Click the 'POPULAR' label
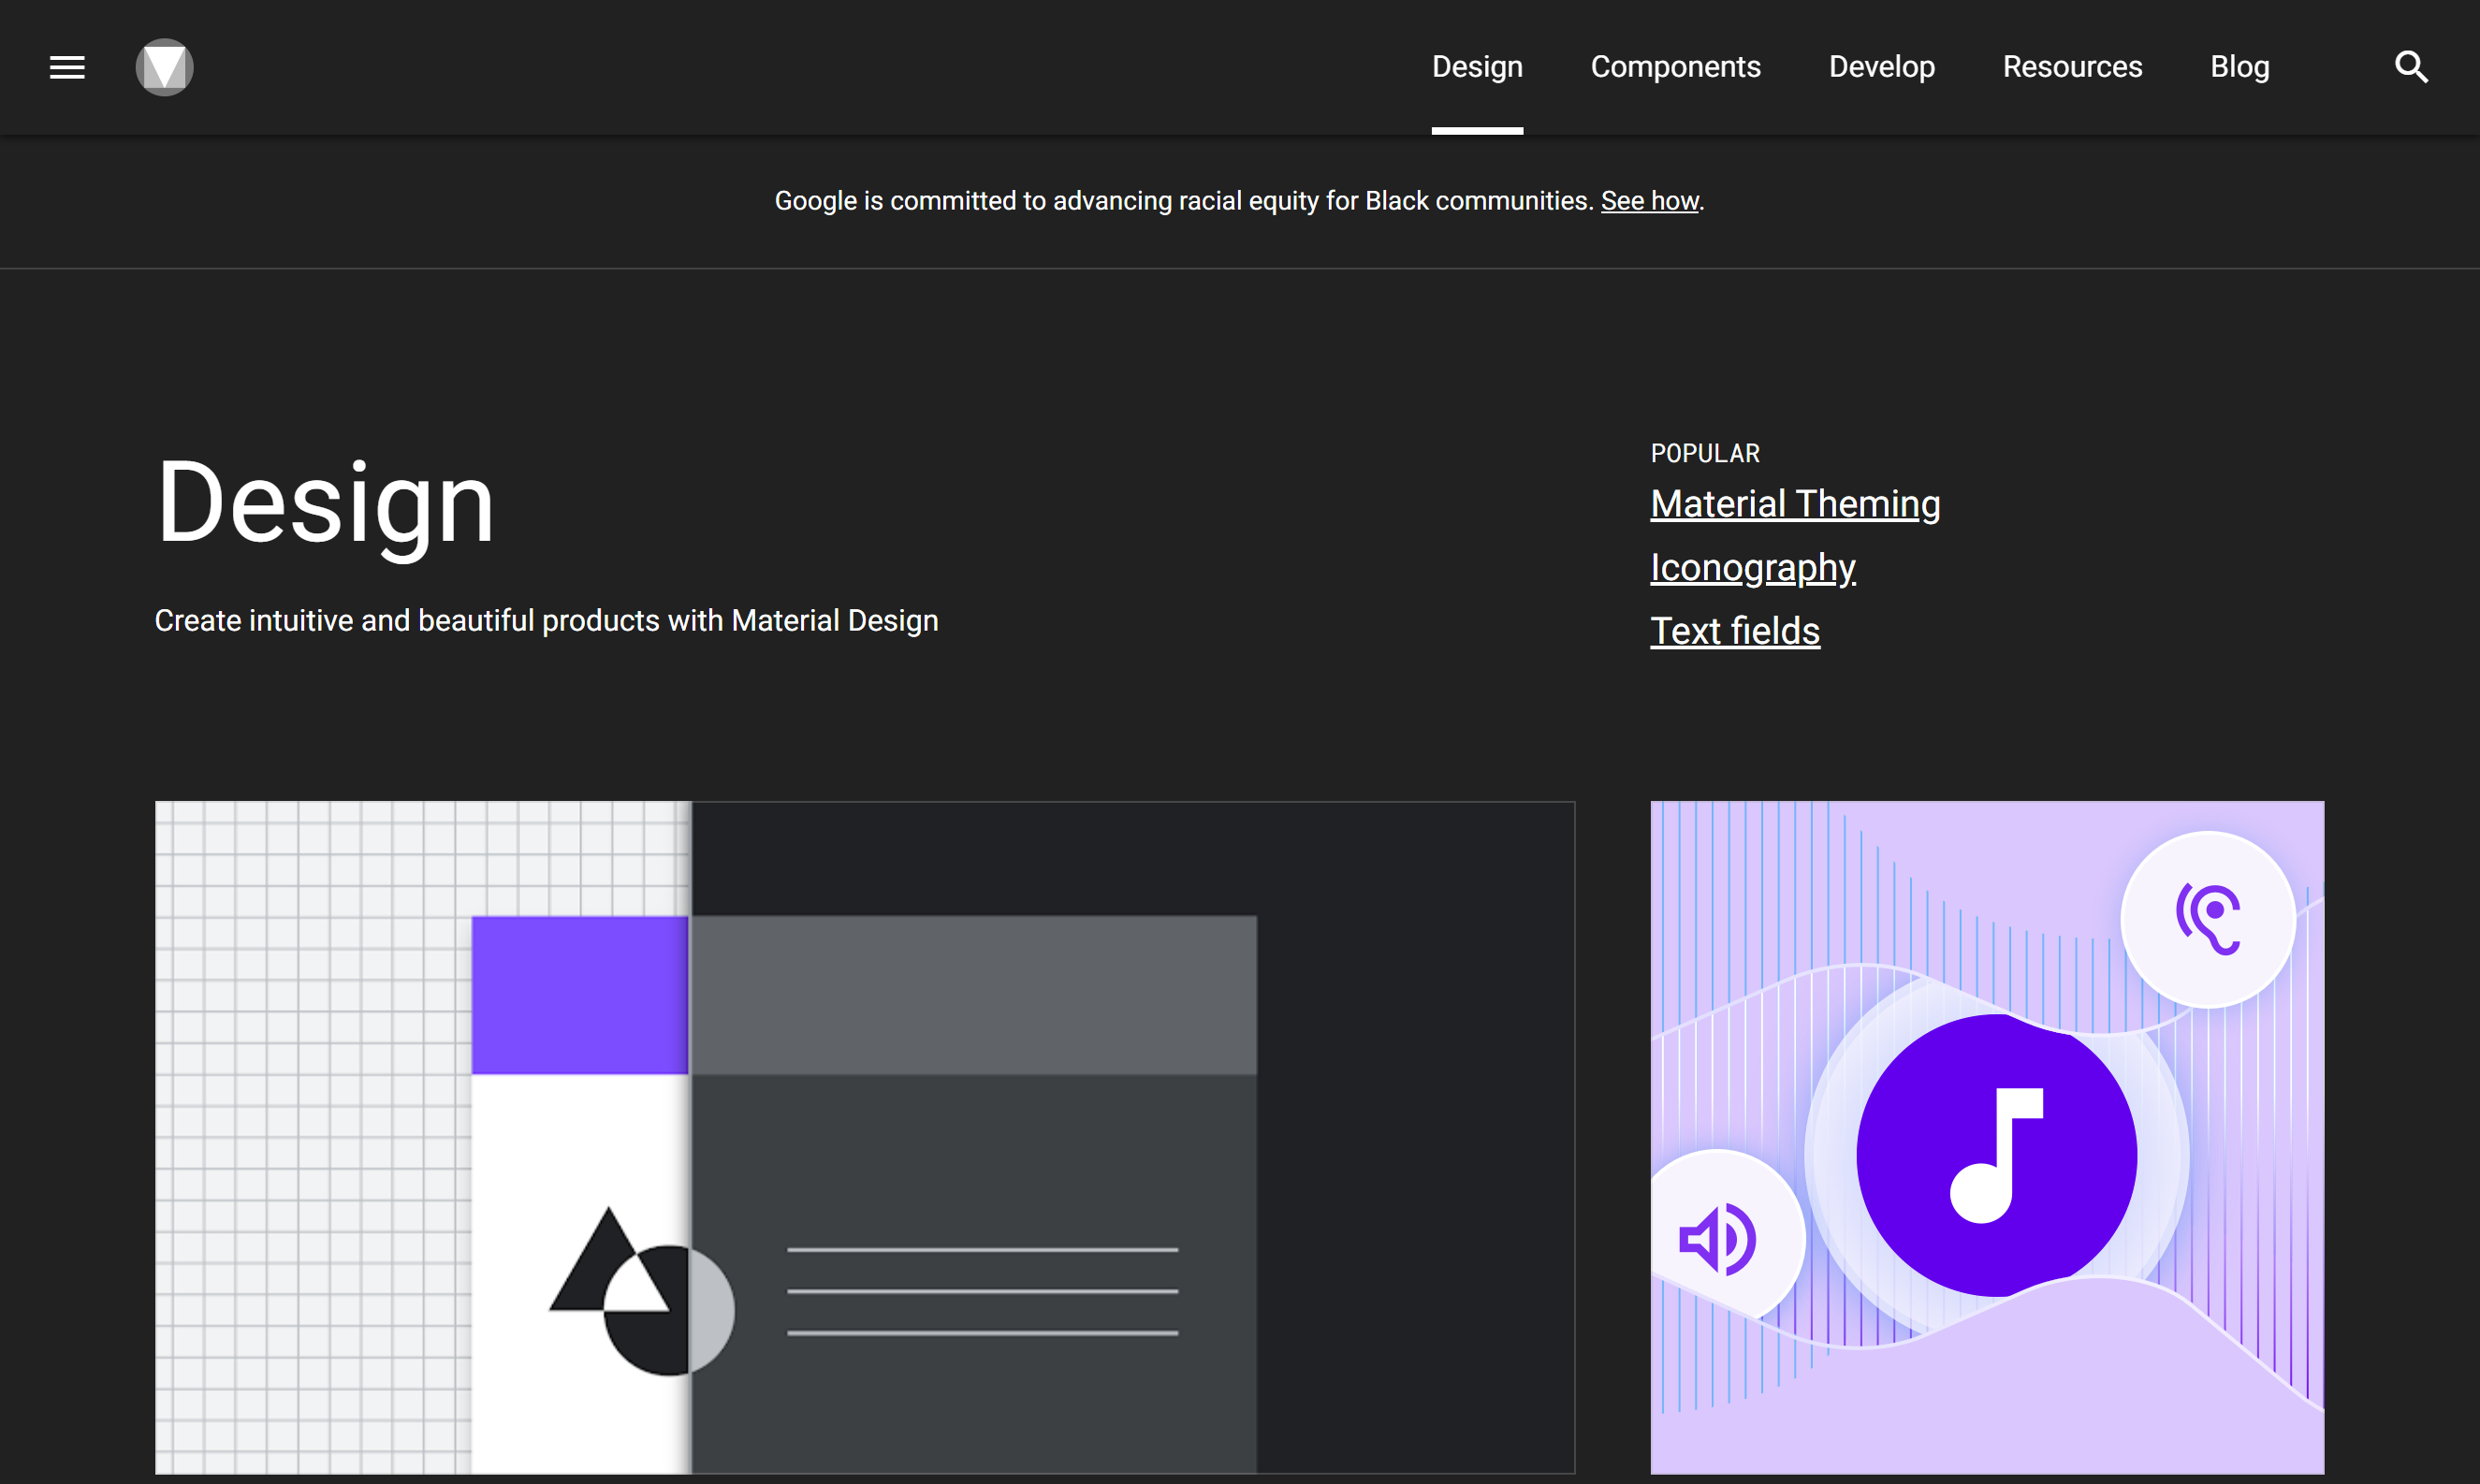The image size is (2480, 1484). [x=1705, y=453]
